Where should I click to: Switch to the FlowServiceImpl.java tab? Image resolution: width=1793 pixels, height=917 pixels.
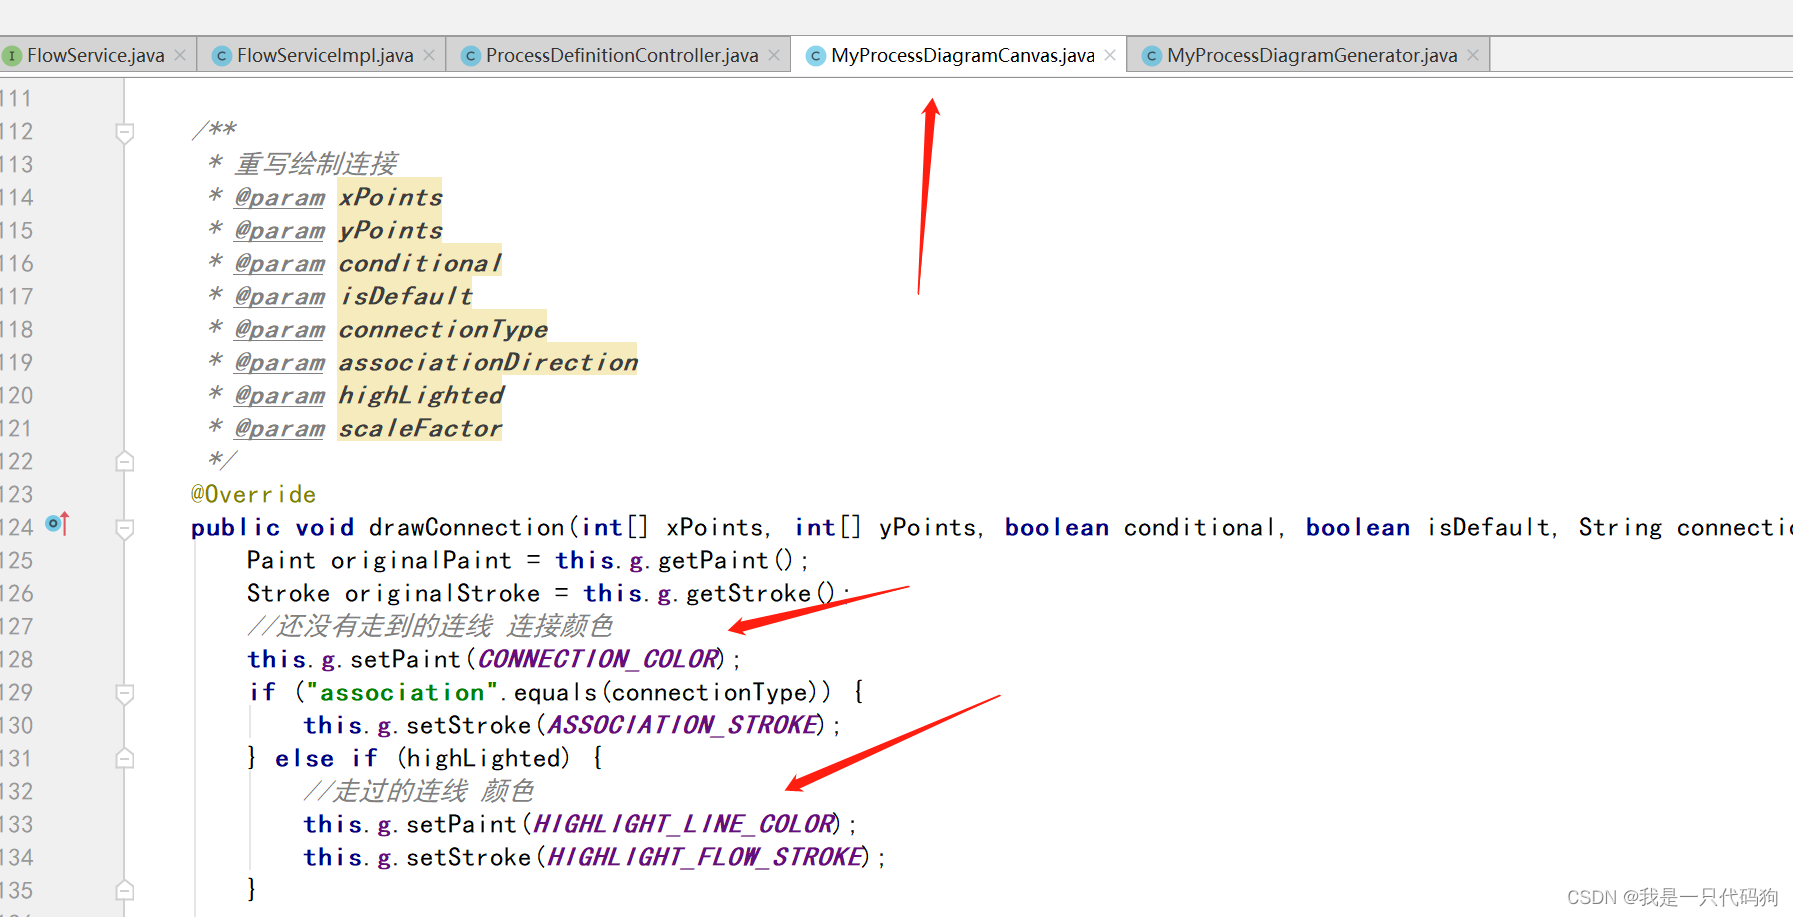[320, 55]
